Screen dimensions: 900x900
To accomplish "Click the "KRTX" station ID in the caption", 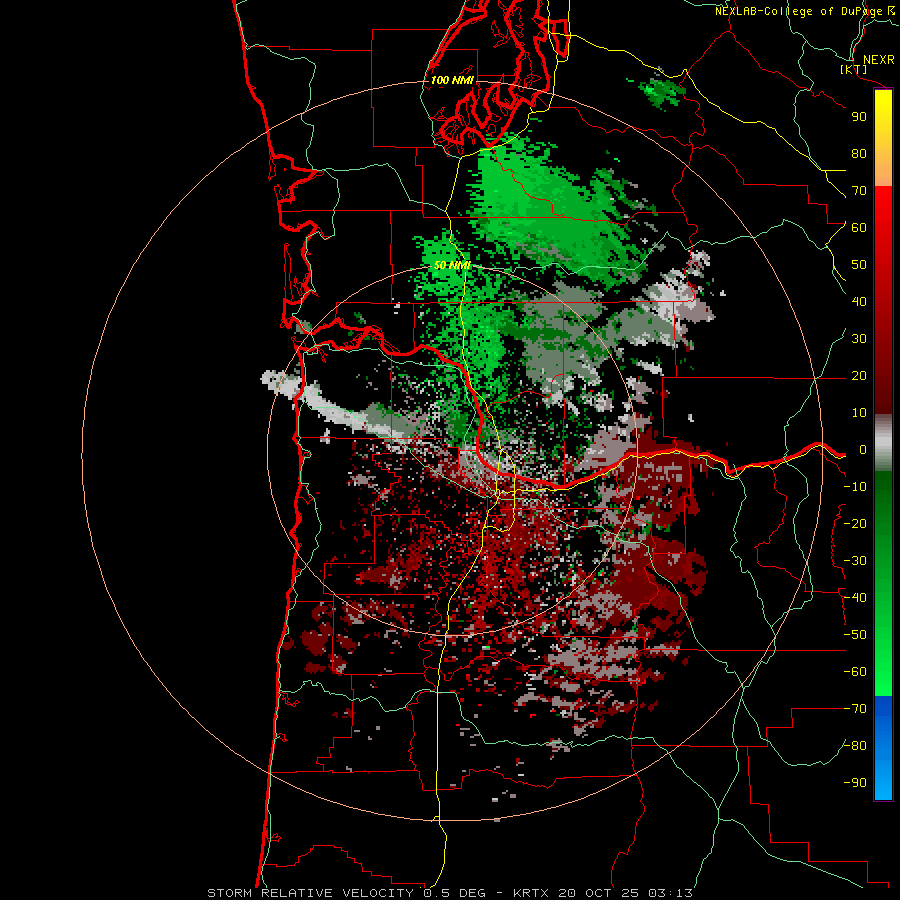I will 532,893.
